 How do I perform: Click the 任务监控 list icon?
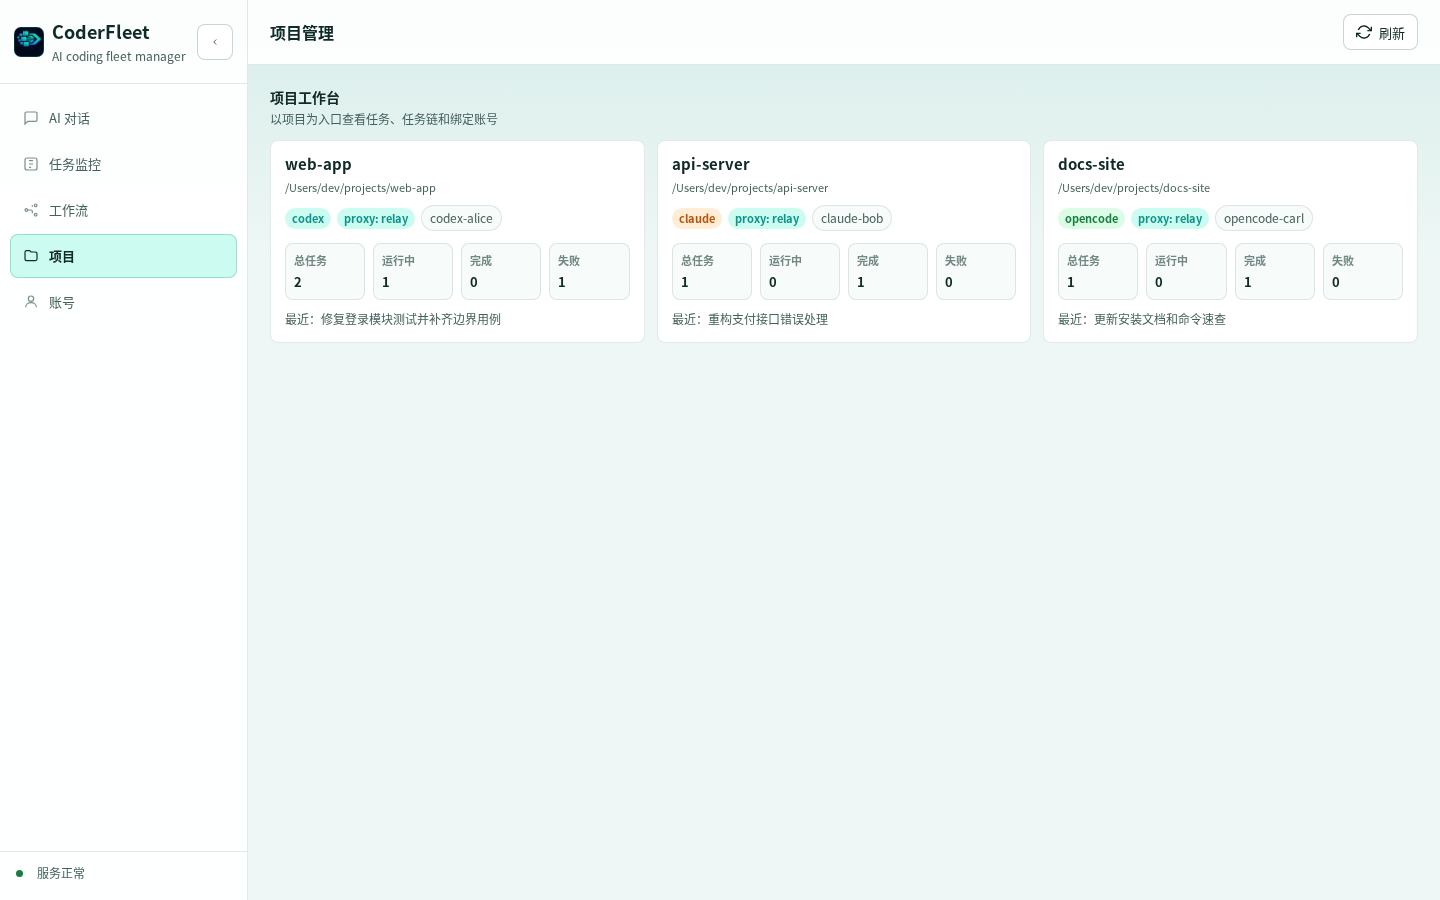coord(31,164)
